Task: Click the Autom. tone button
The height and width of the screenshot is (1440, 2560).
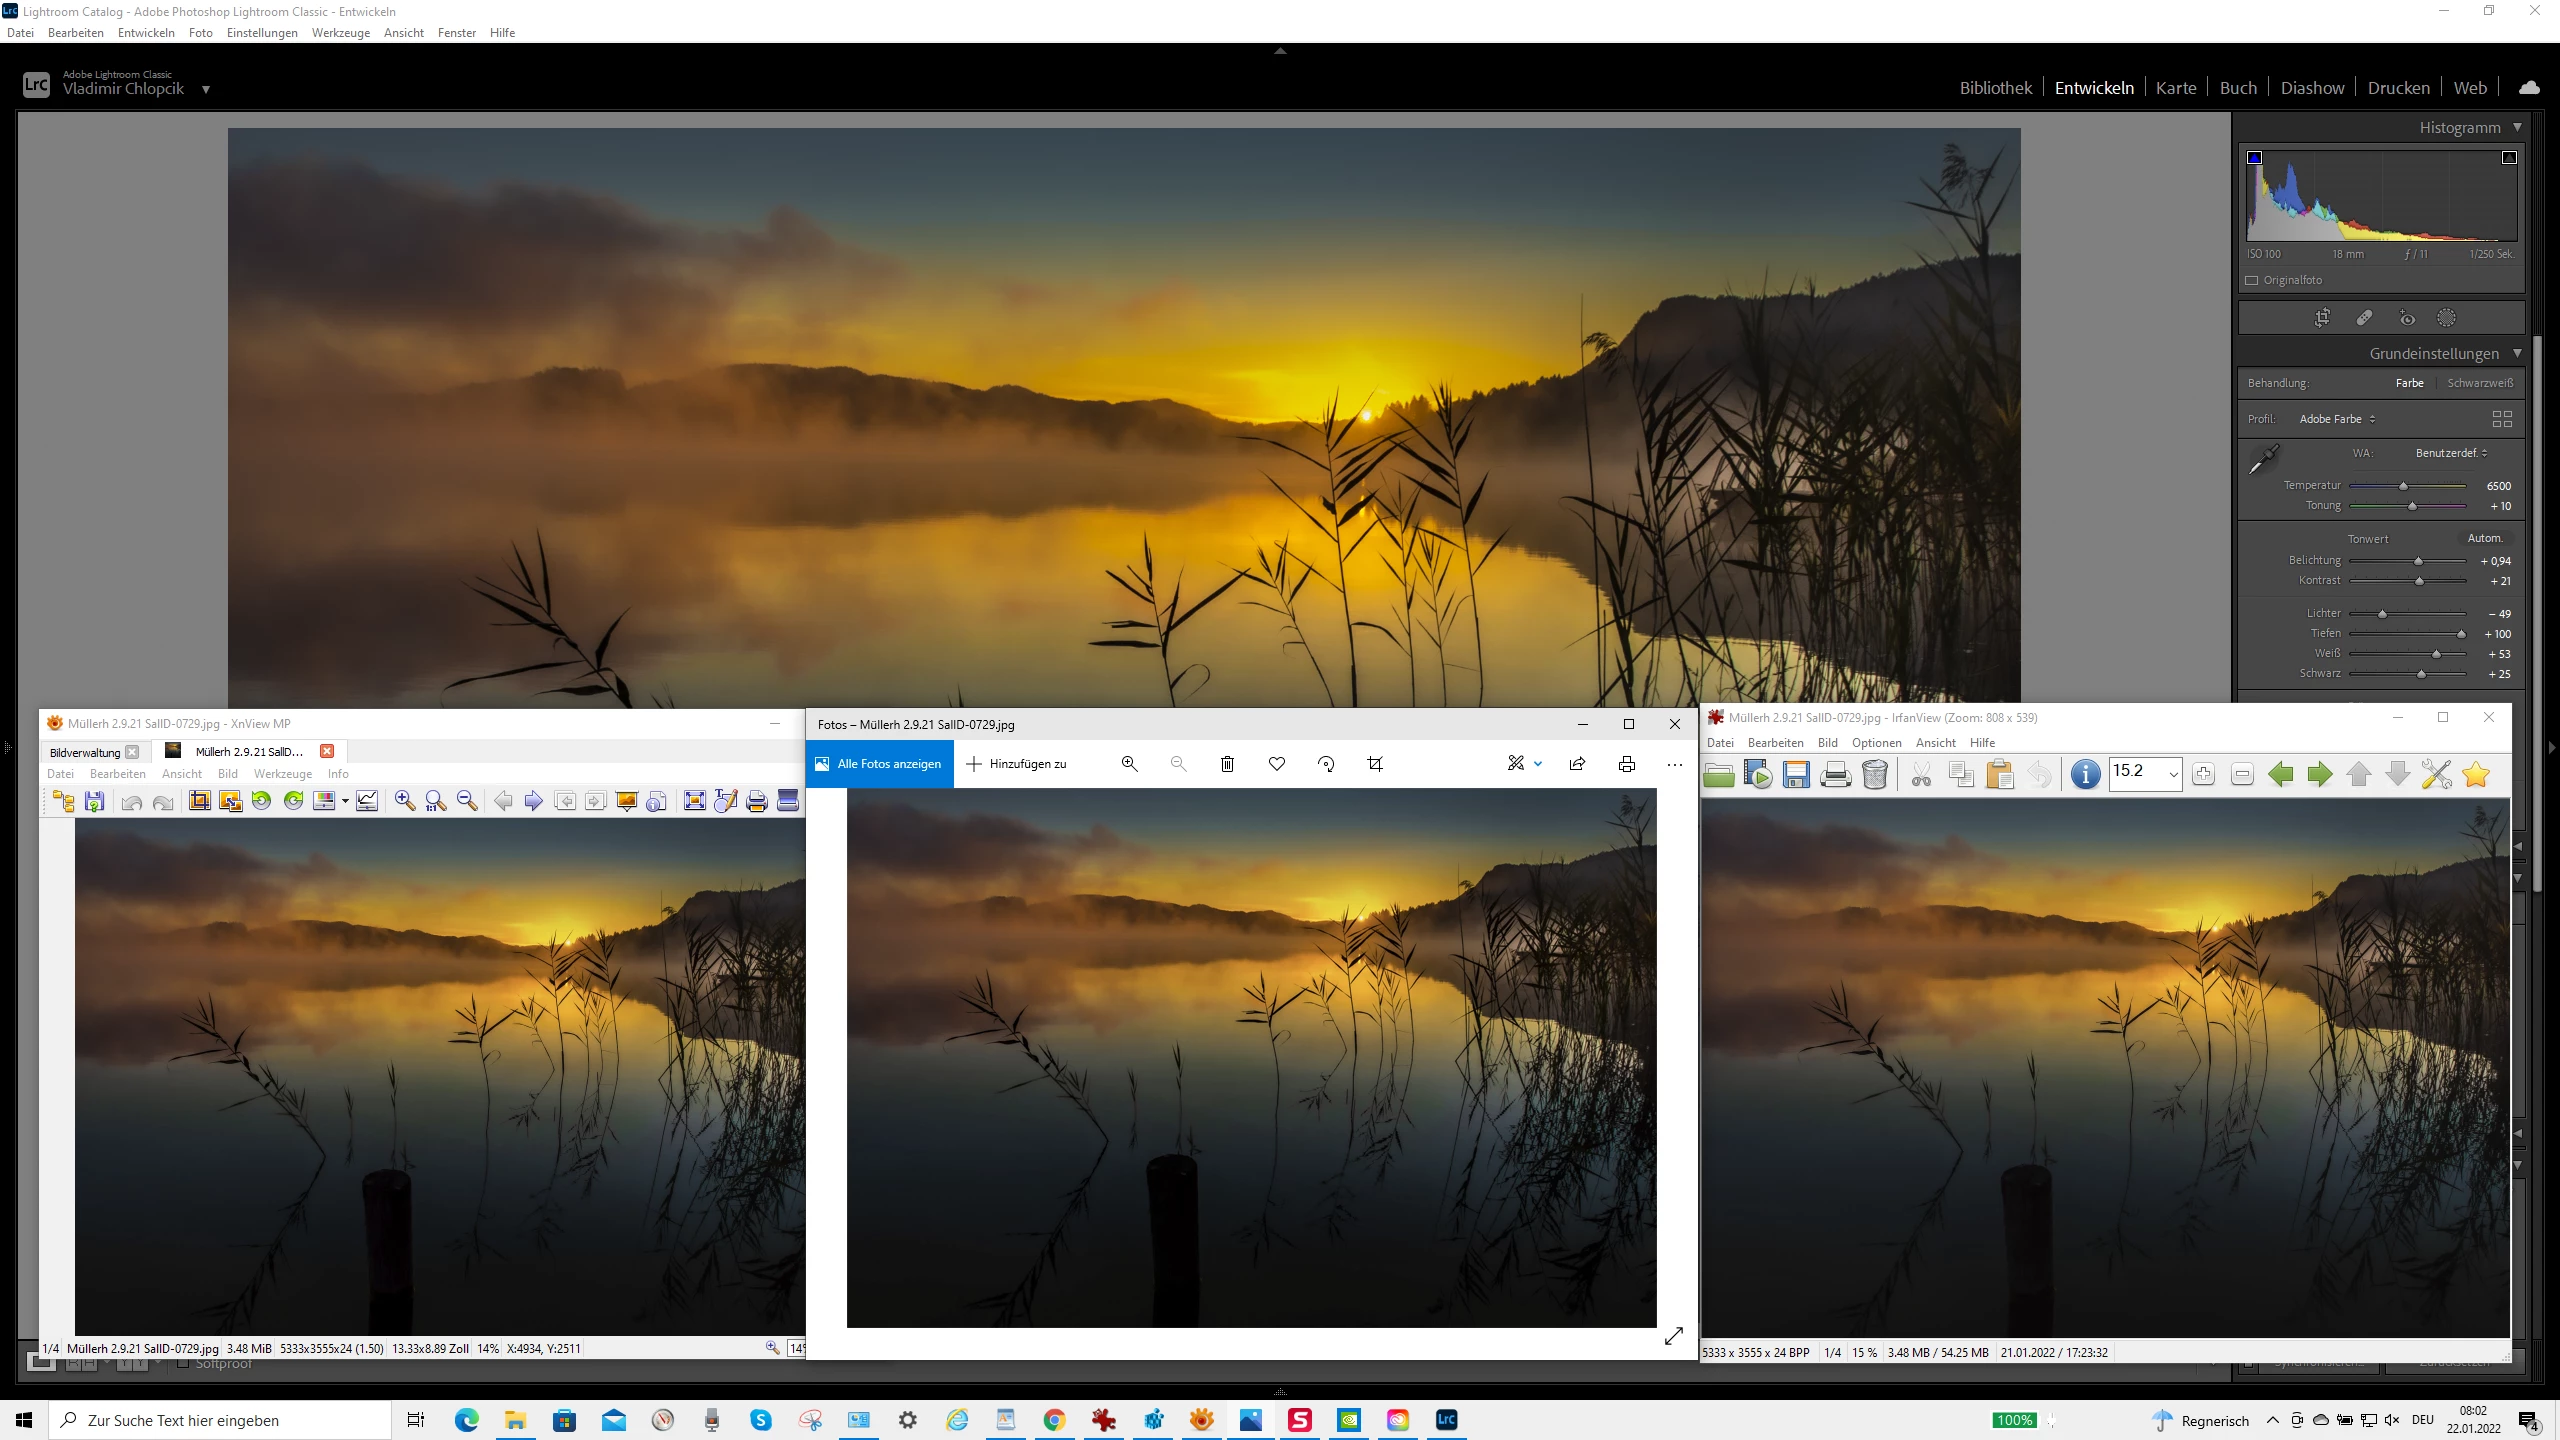Action: (2484, 538)
